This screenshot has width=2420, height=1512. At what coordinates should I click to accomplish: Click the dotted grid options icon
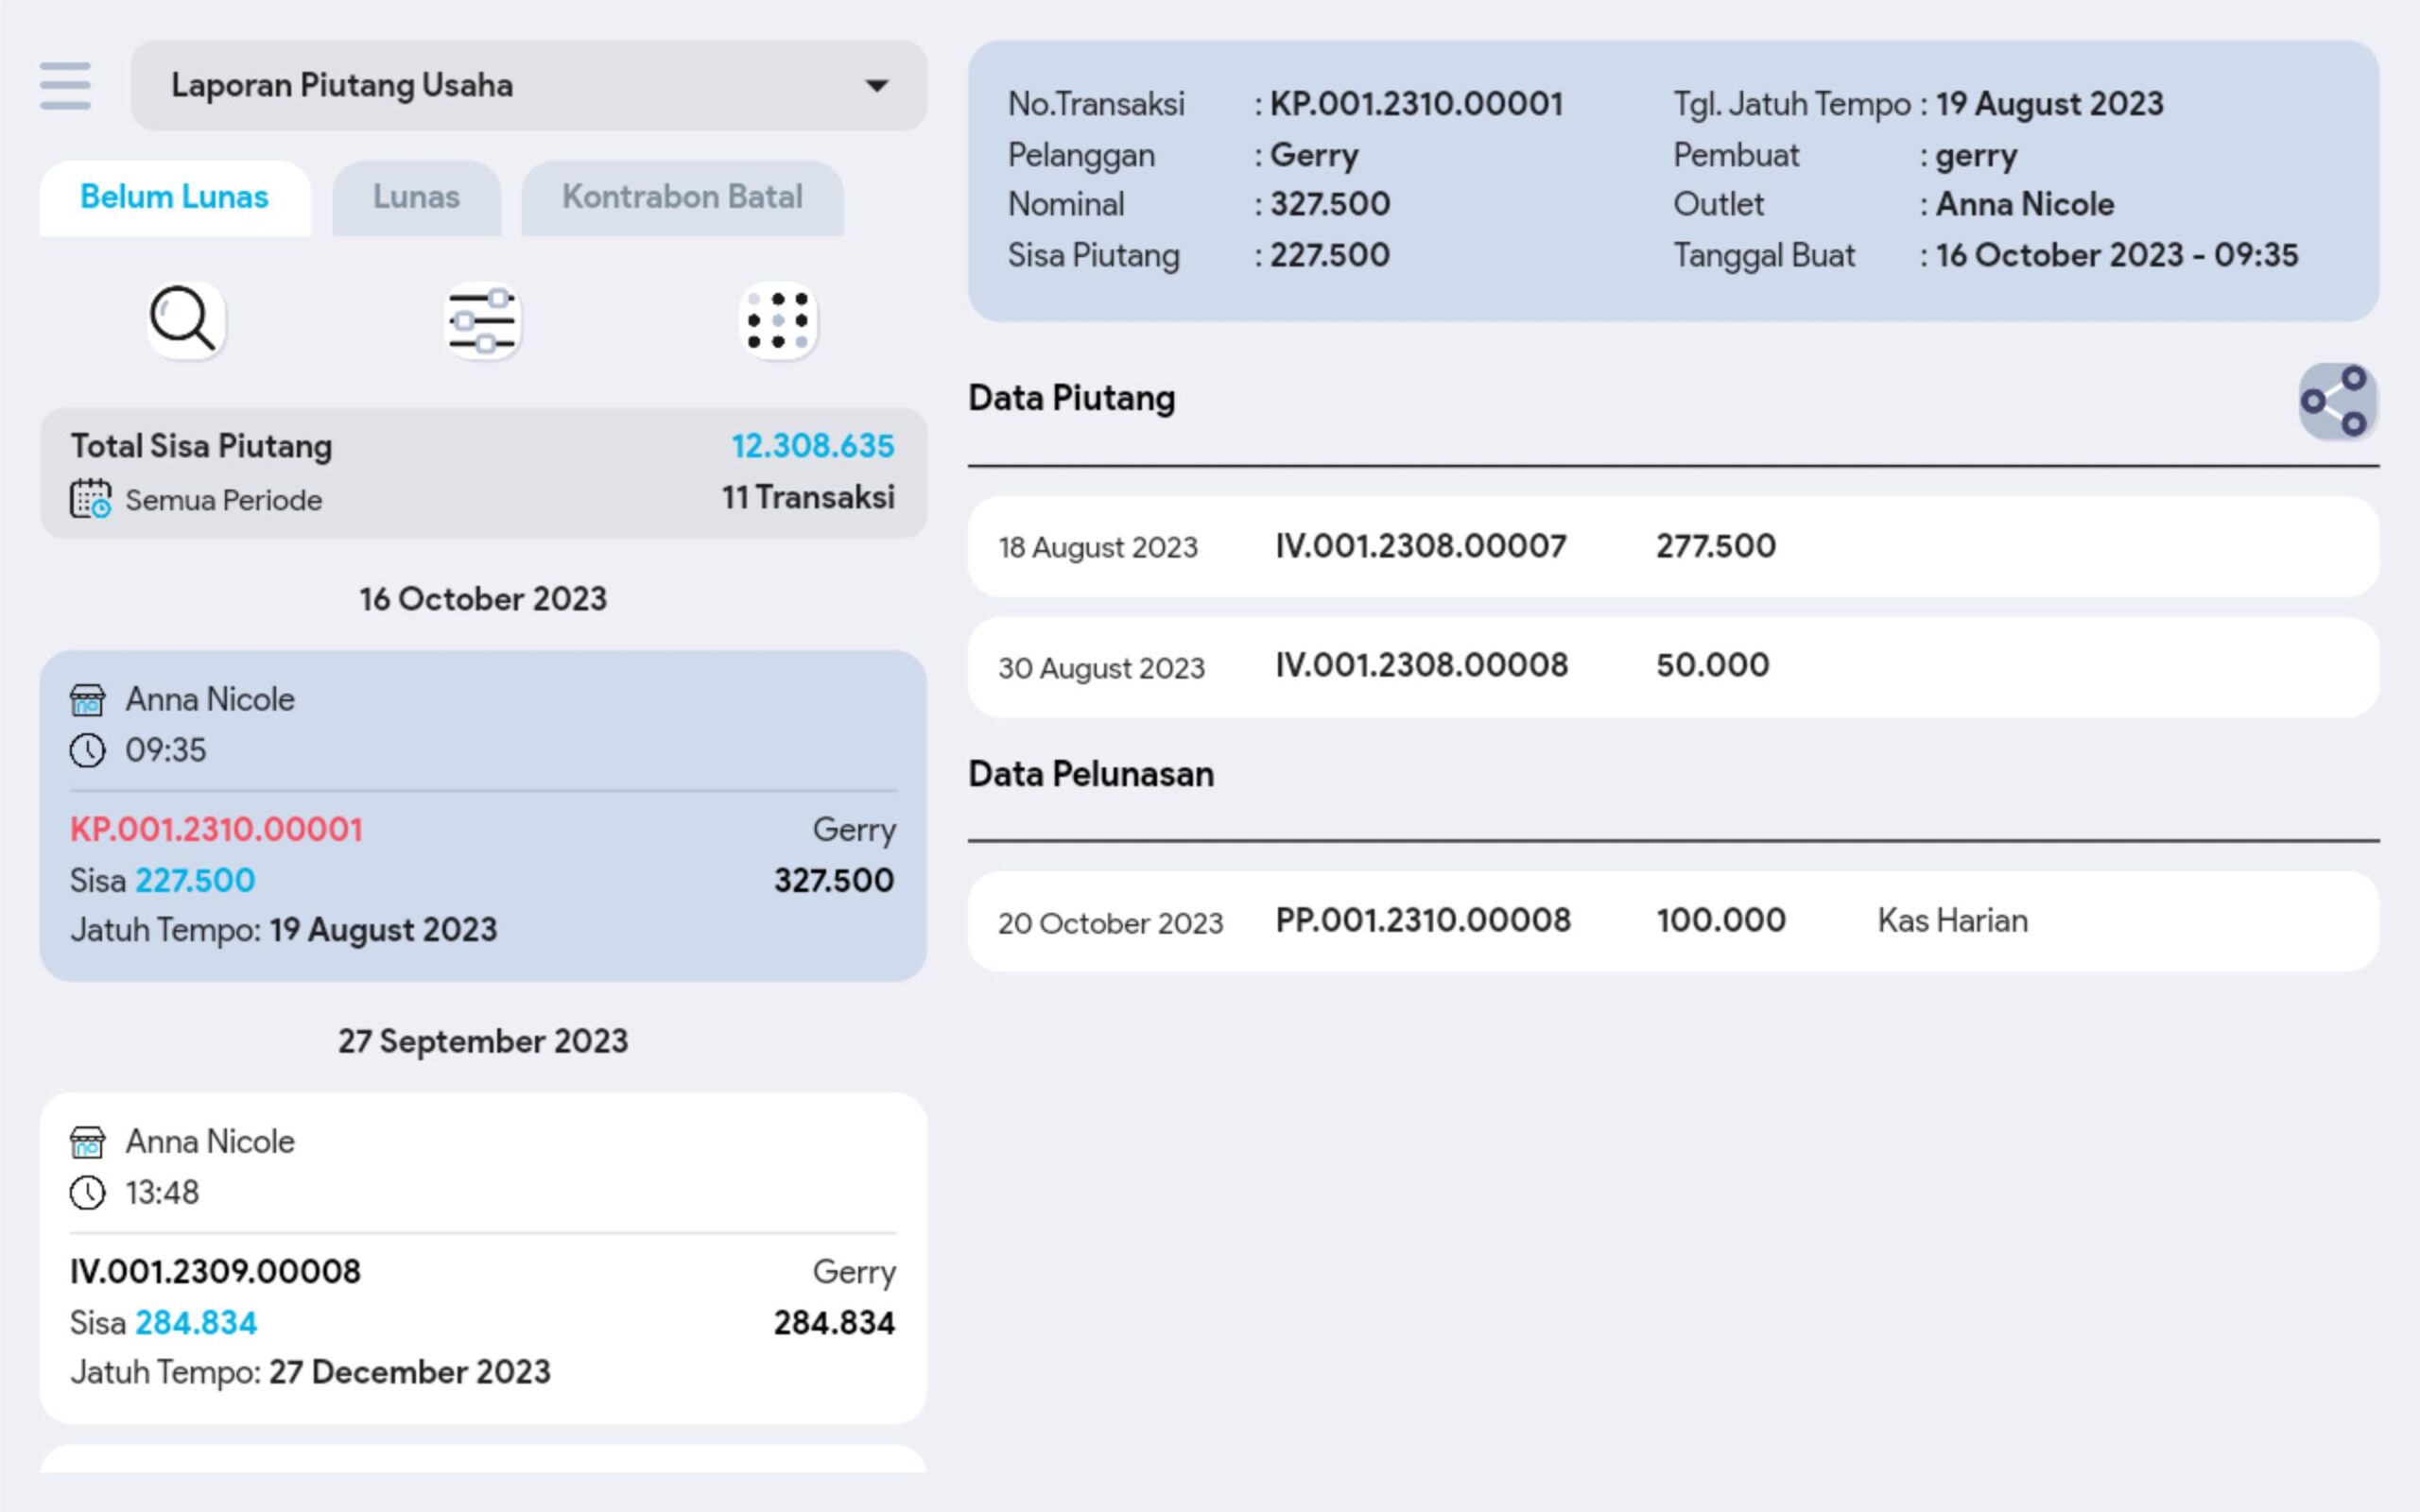pyautogui.click(x=778, y=321)
